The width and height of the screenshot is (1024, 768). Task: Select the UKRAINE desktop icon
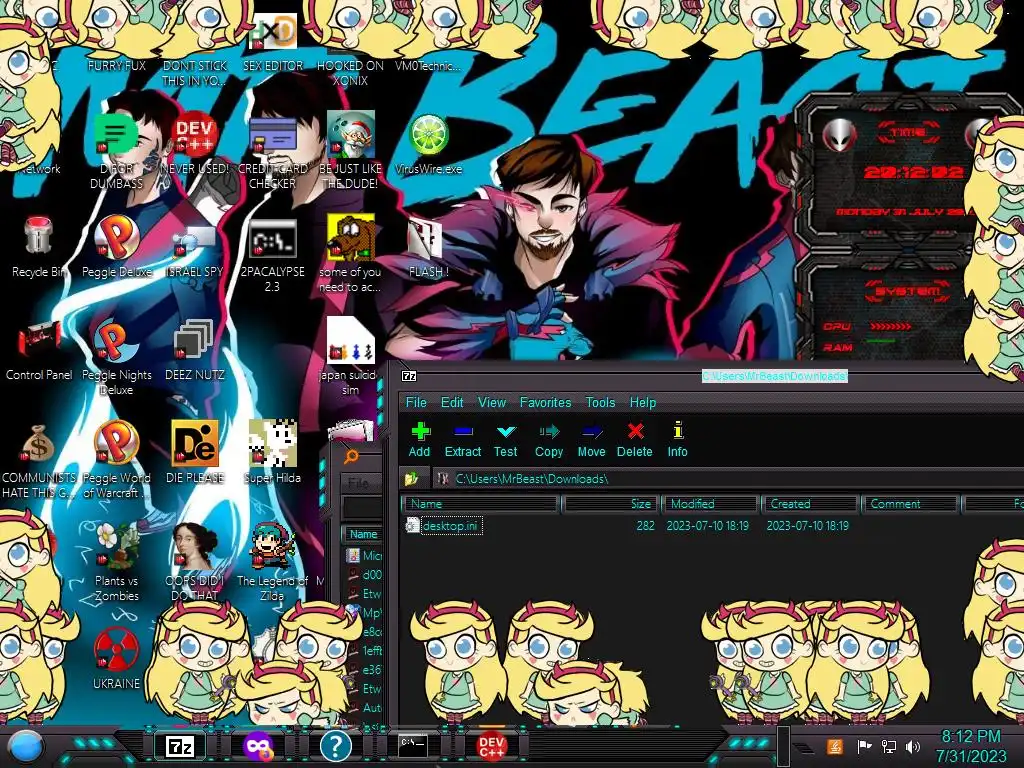click(x=116, y=658)
